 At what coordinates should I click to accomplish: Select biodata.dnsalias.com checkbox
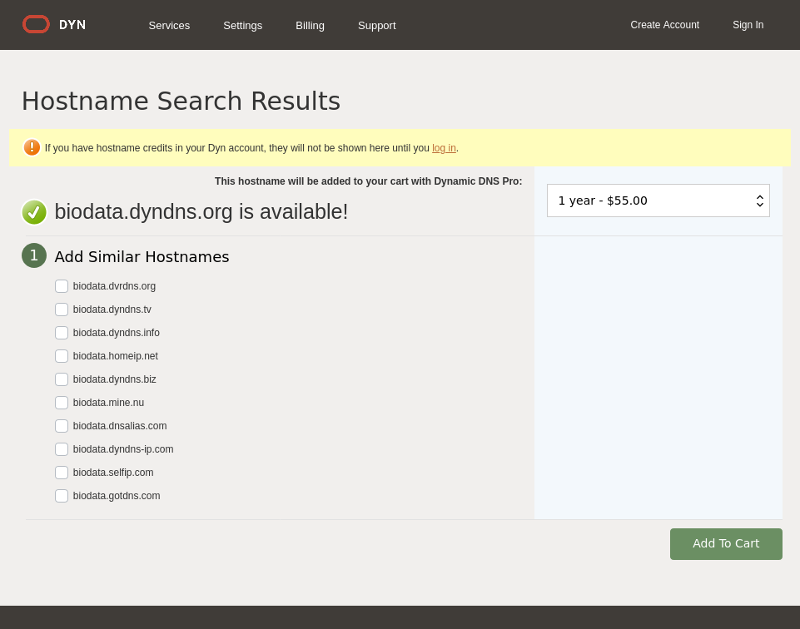pos(61,426)
